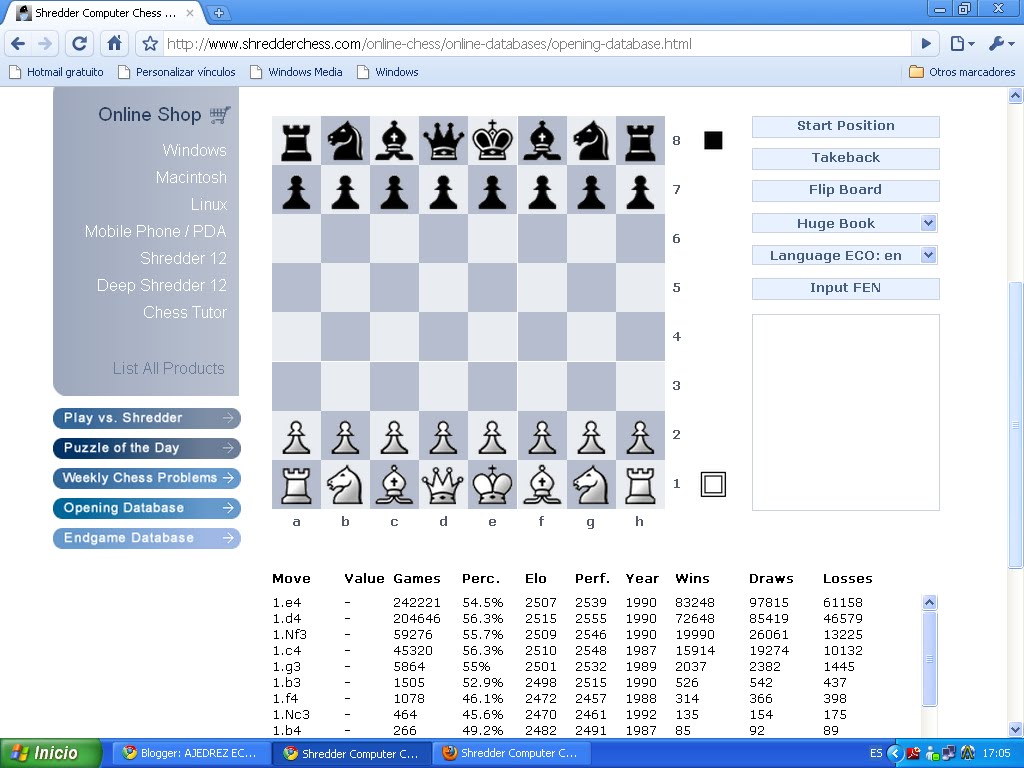Select the white bishop on f1
This screenshot has width=1024, height=768.
[x=541, y=484]
